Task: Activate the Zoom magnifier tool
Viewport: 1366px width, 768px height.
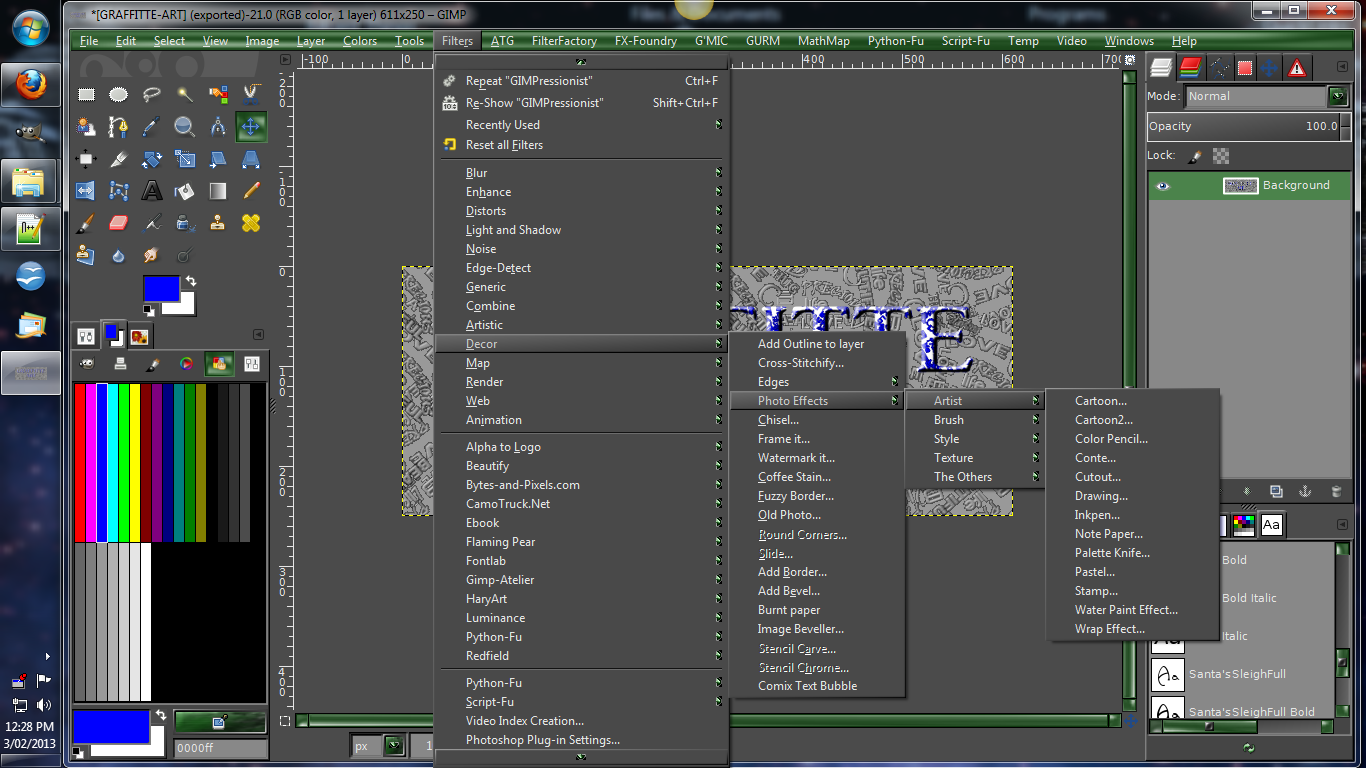Action: coord(185,127)
